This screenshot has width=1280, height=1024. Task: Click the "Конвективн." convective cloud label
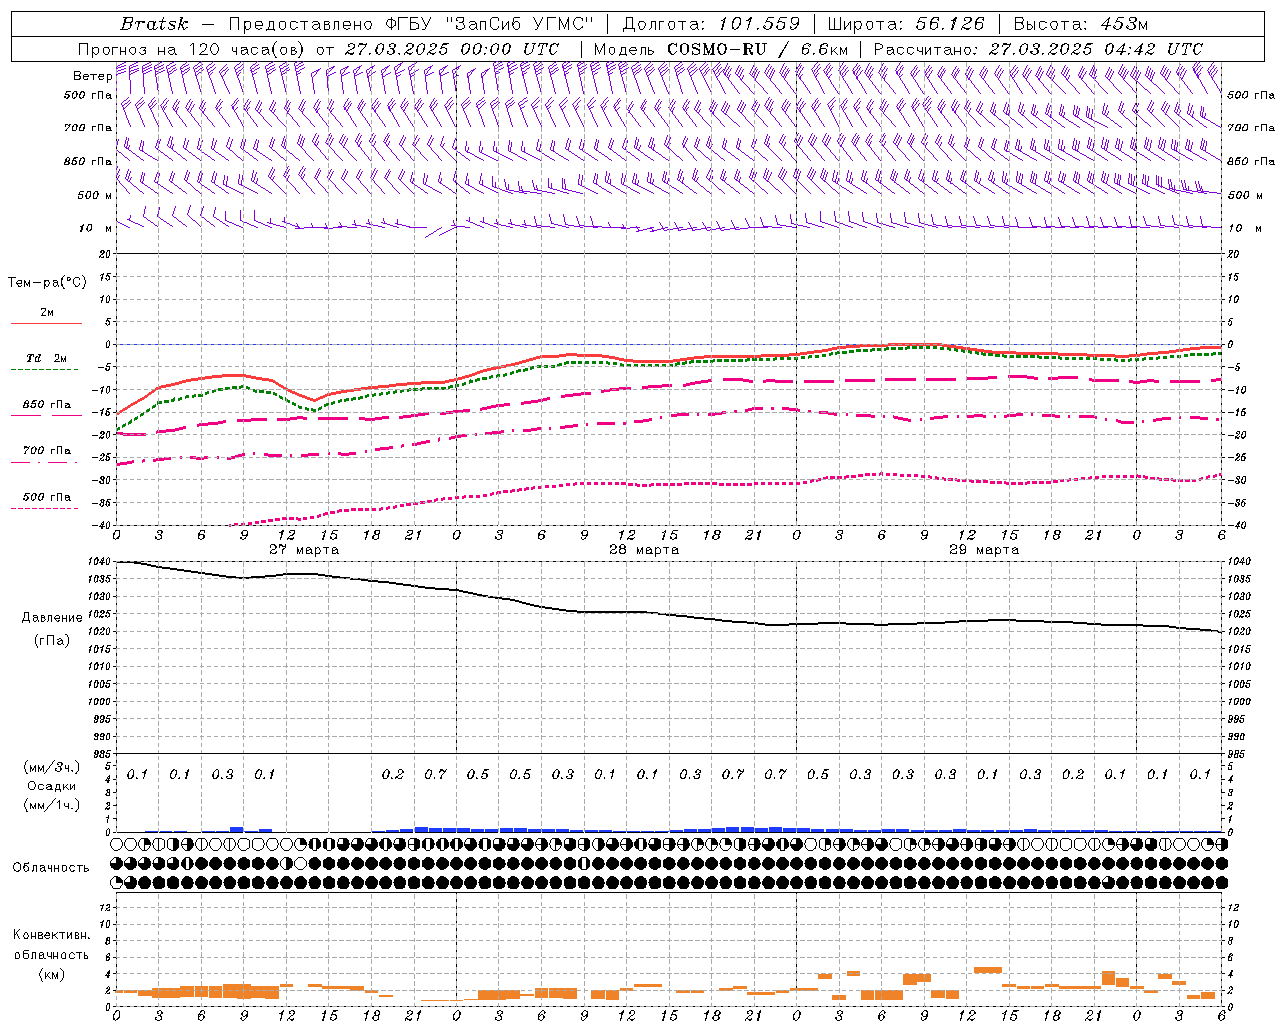tap(52, 935)
